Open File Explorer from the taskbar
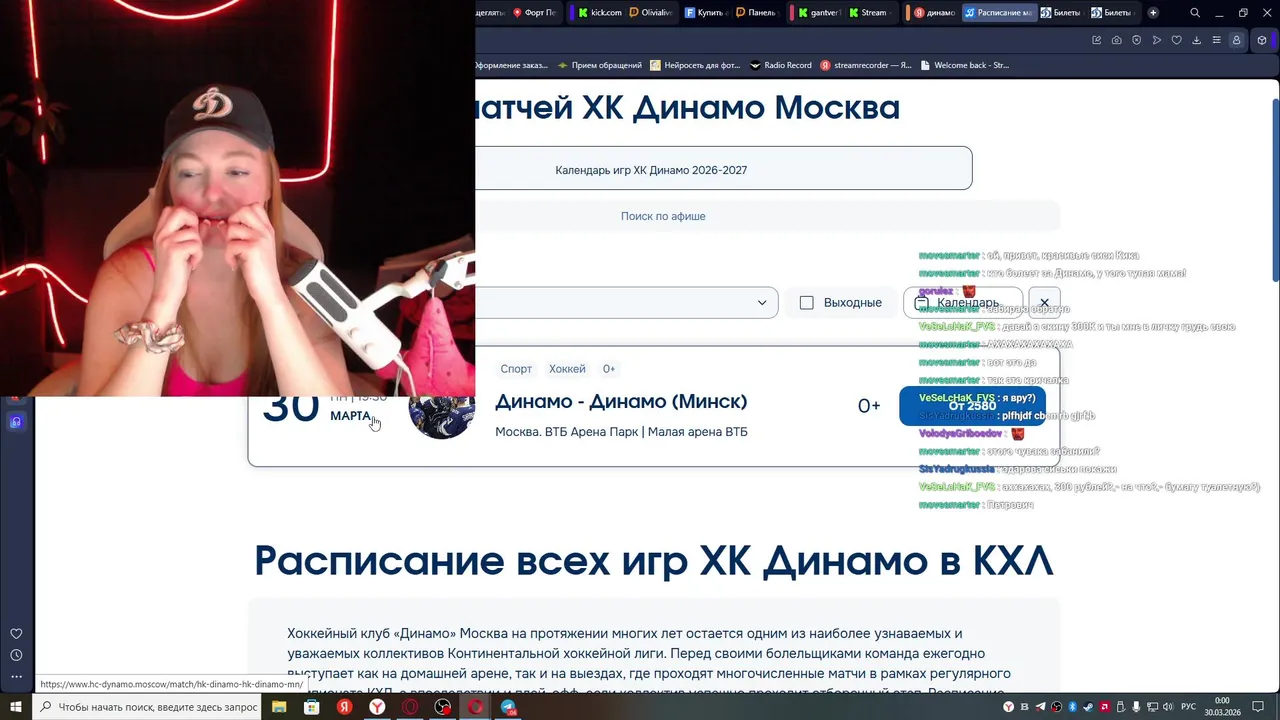Viewport: 1280px width, 720px height. click(279, 707)
